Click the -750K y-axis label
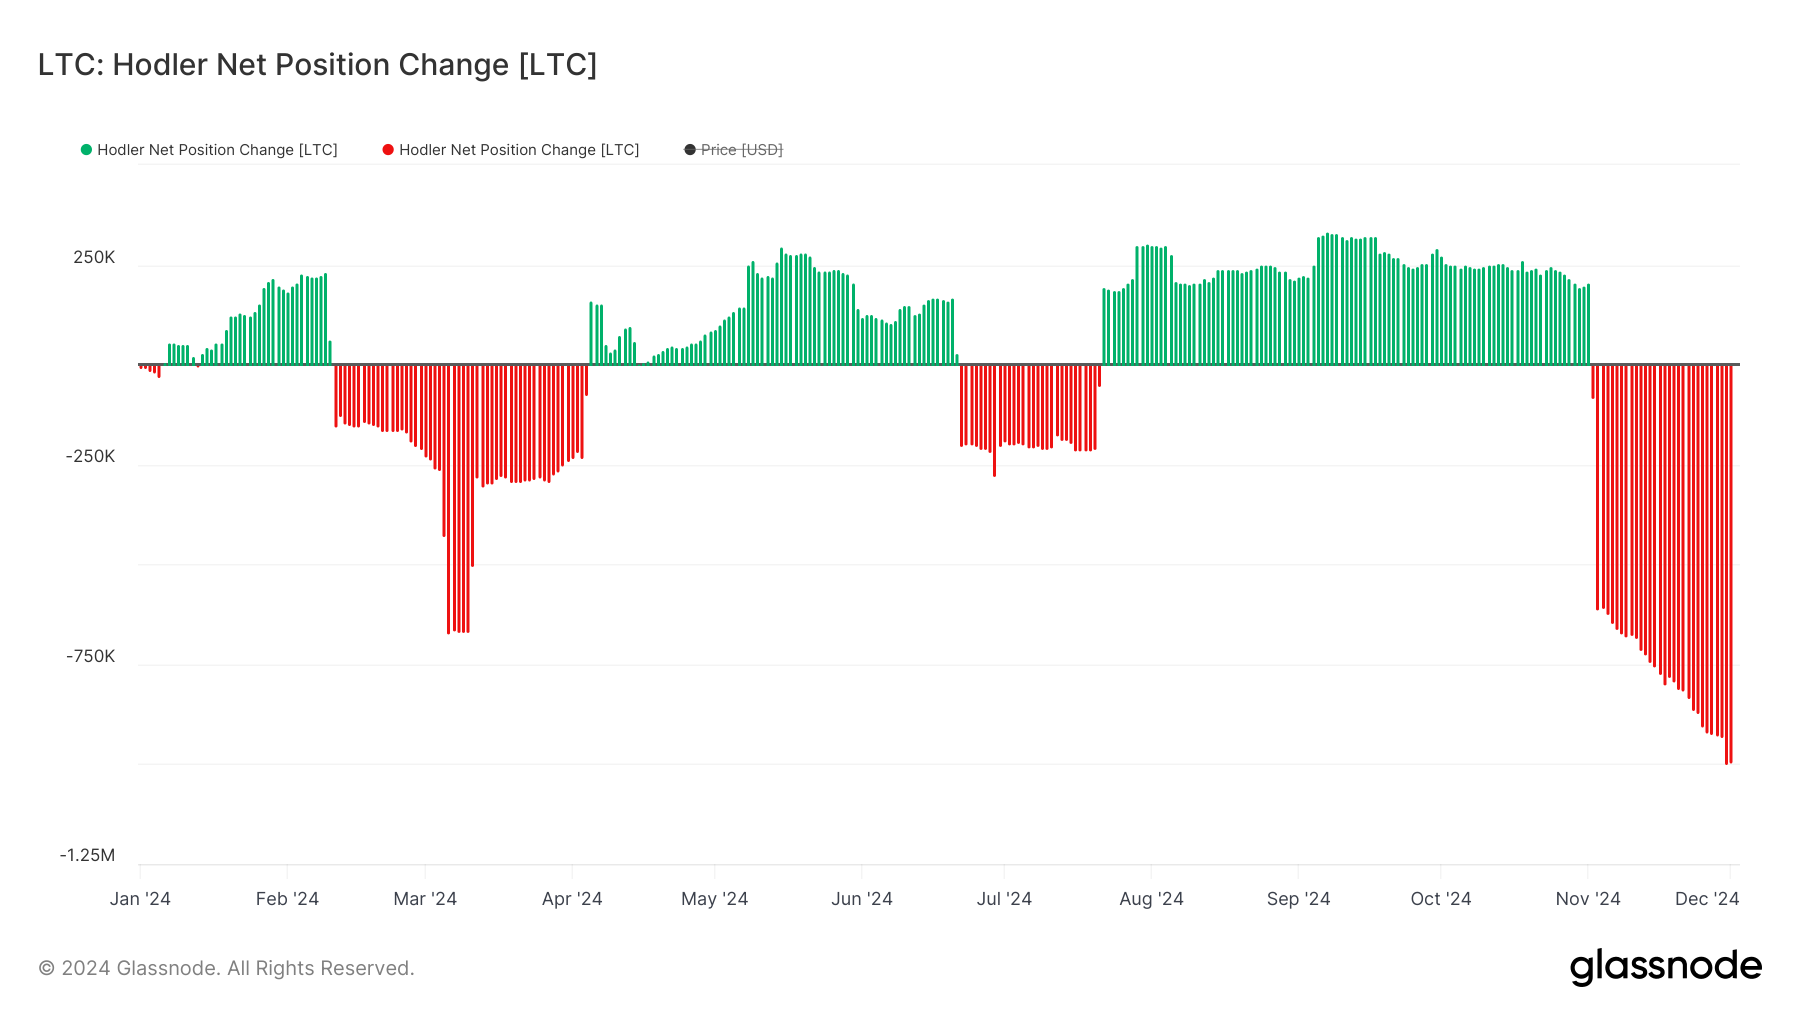Viewport: 1800px width, 1013px height. coord(91,657)
